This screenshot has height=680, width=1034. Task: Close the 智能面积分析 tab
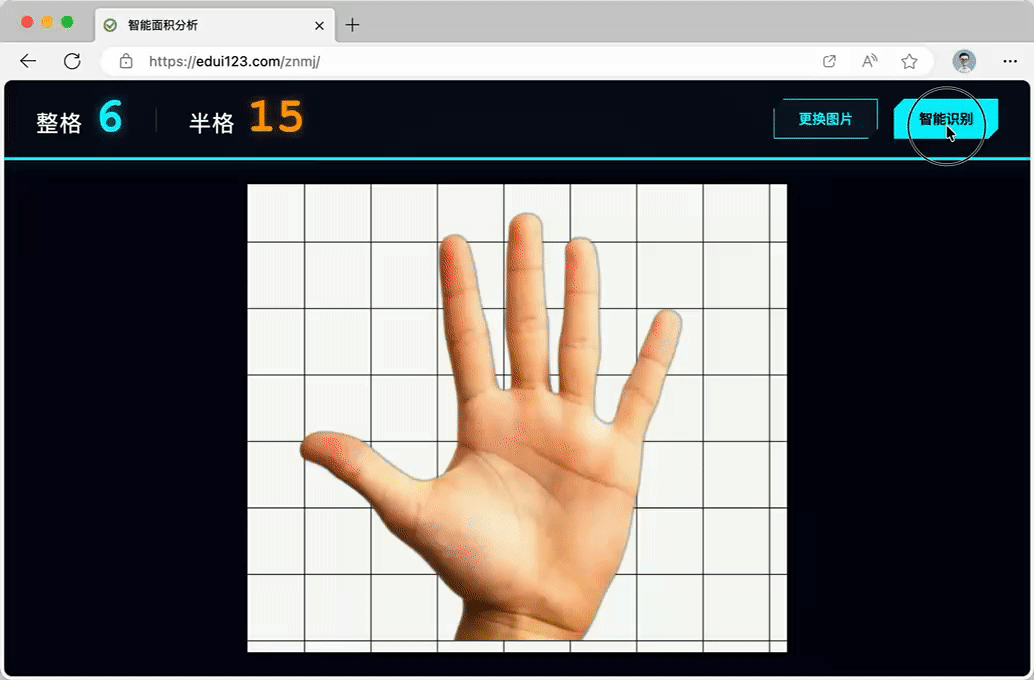[x=319, y=26]
